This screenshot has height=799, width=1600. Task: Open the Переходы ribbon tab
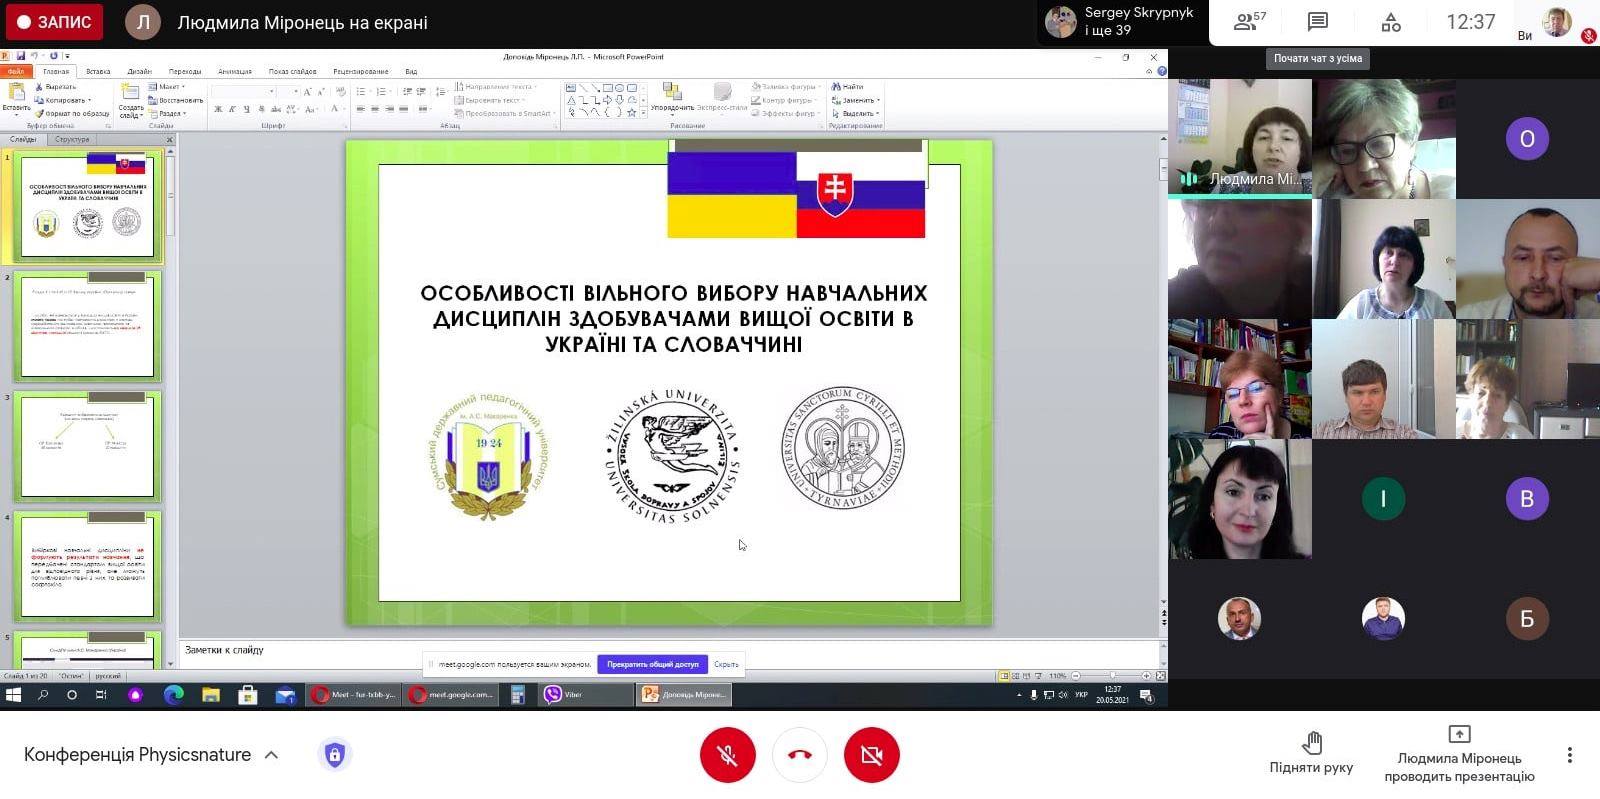click(185, 71)
